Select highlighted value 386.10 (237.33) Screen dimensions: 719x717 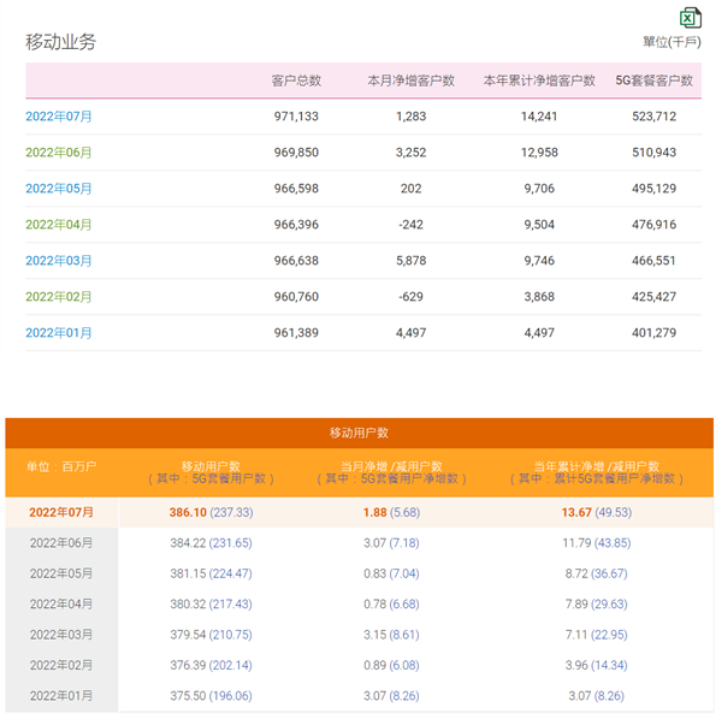pos(211,513)
